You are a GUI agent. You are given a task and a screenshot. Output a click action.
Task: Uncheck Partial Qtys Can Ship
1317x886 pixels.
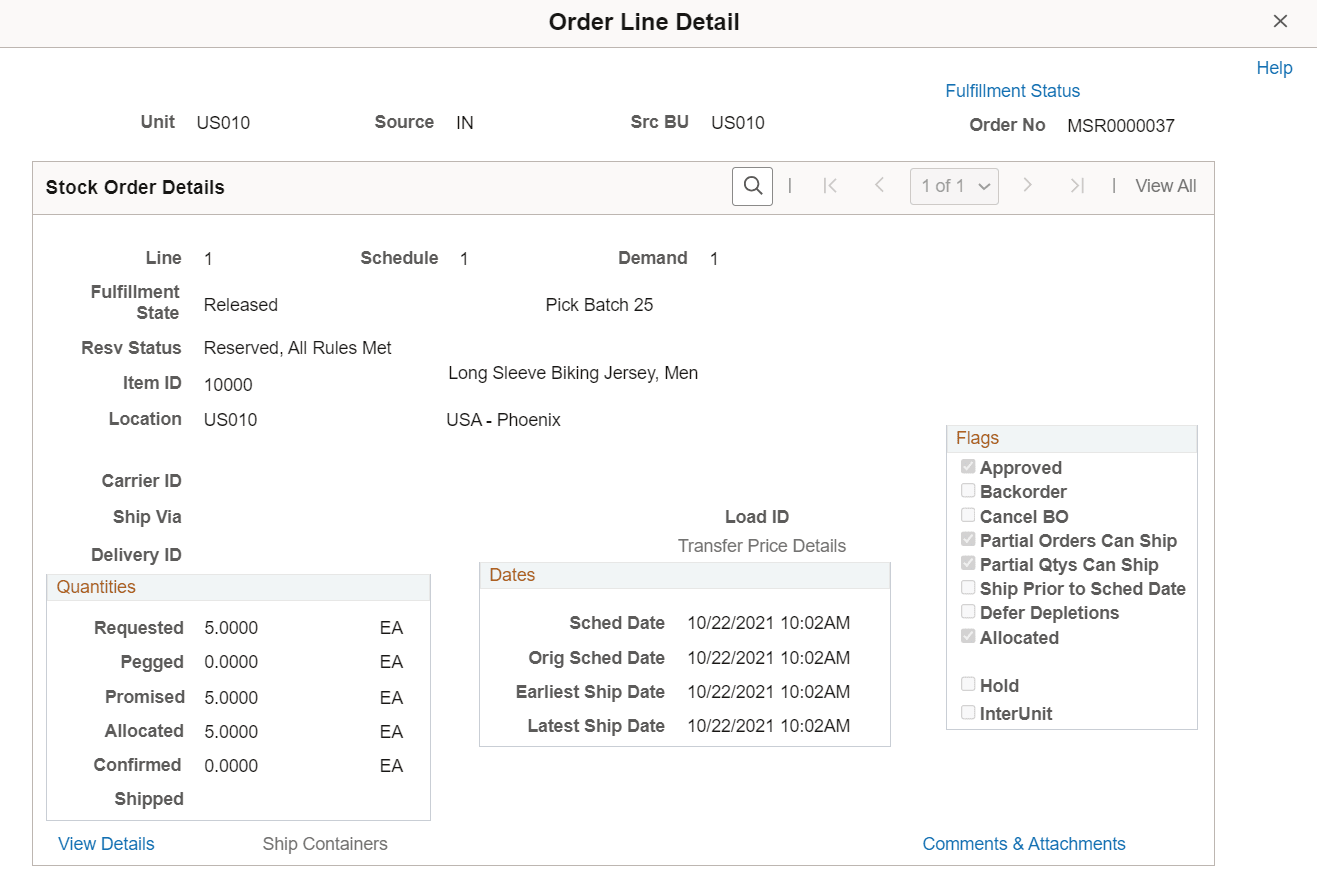(x=967, y=563)
